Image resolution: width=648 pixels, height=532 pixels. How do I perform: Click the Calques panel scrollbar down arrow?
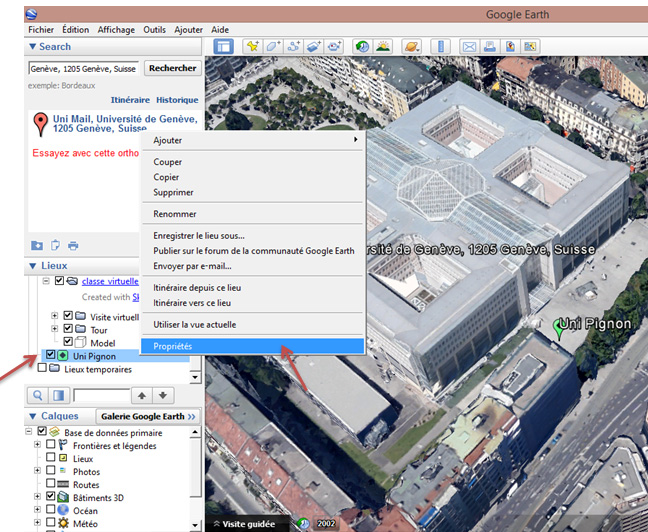coord(195,526)
